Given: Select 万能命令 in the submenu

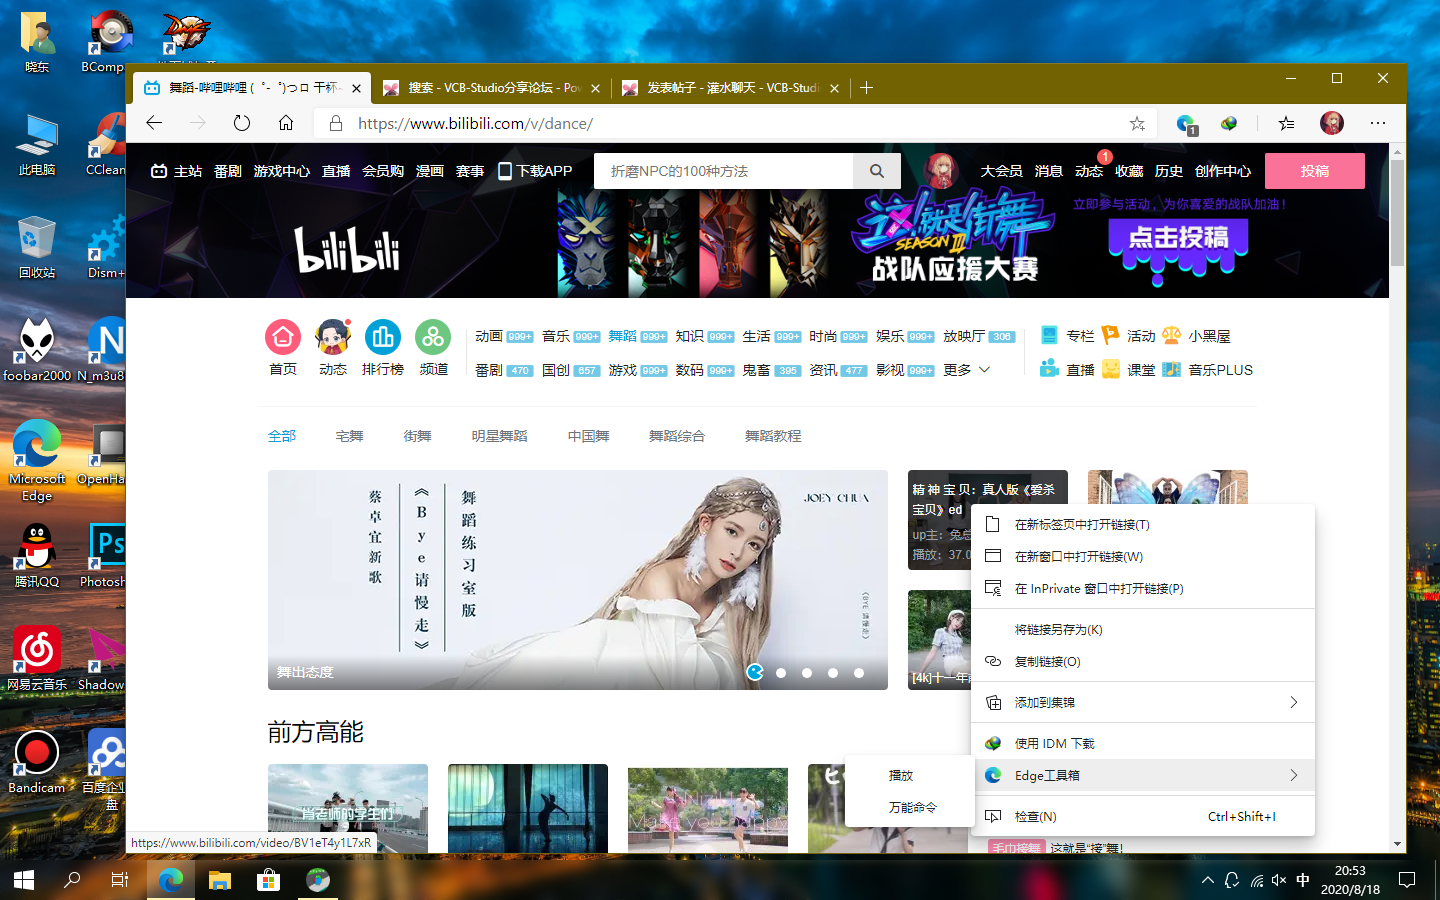Looking at the screenshot, I should coord(909,808).
